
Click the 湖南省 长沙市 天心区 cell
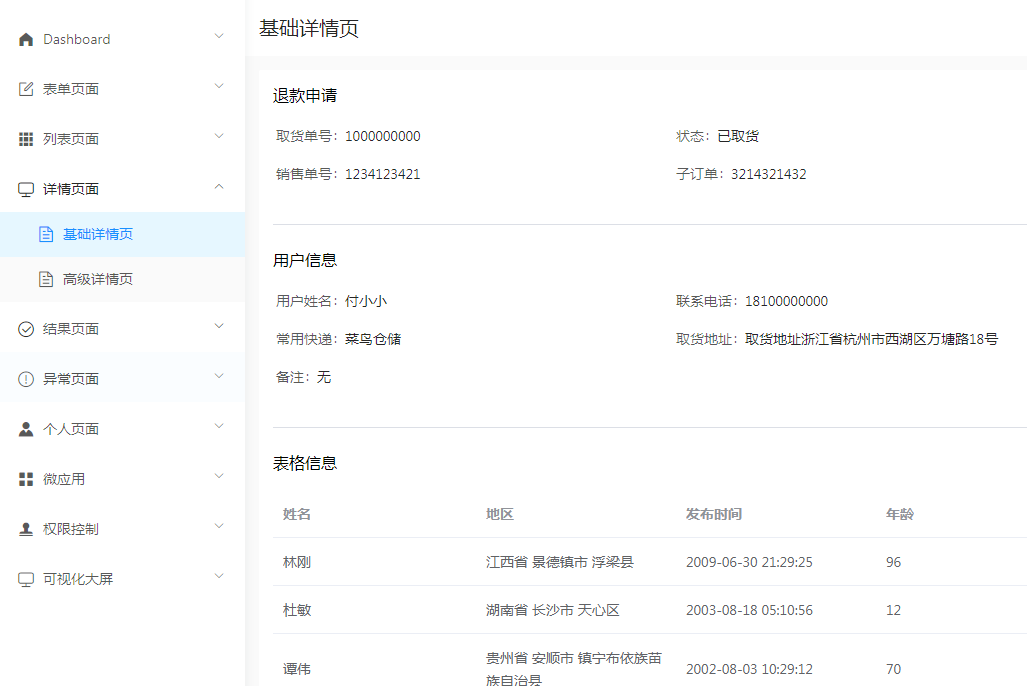(x=553, y=610)
